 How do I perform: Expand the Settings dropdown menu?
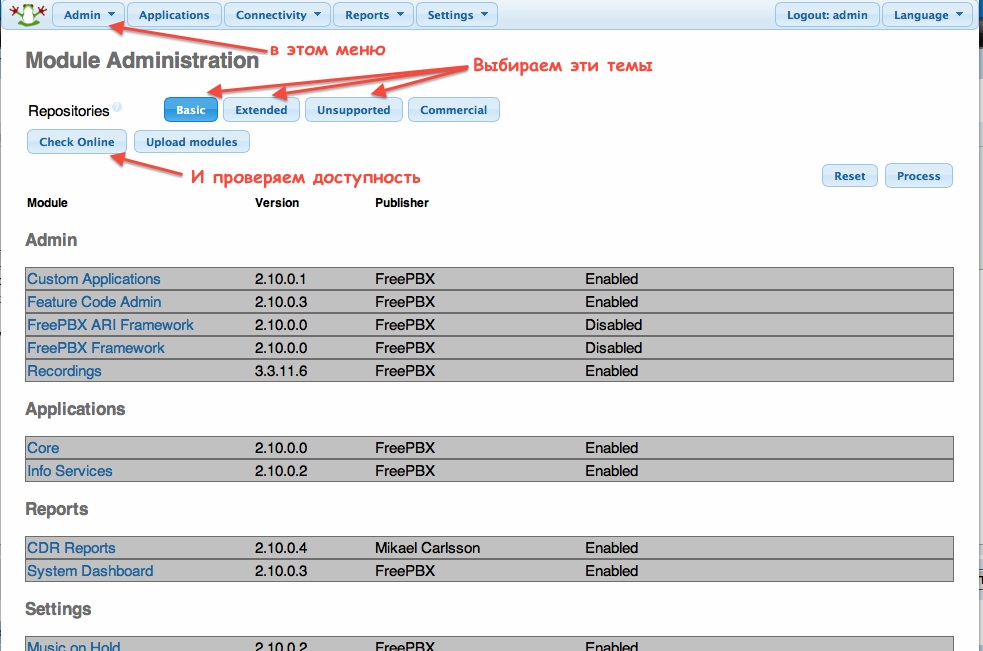[x=456, y=15]
